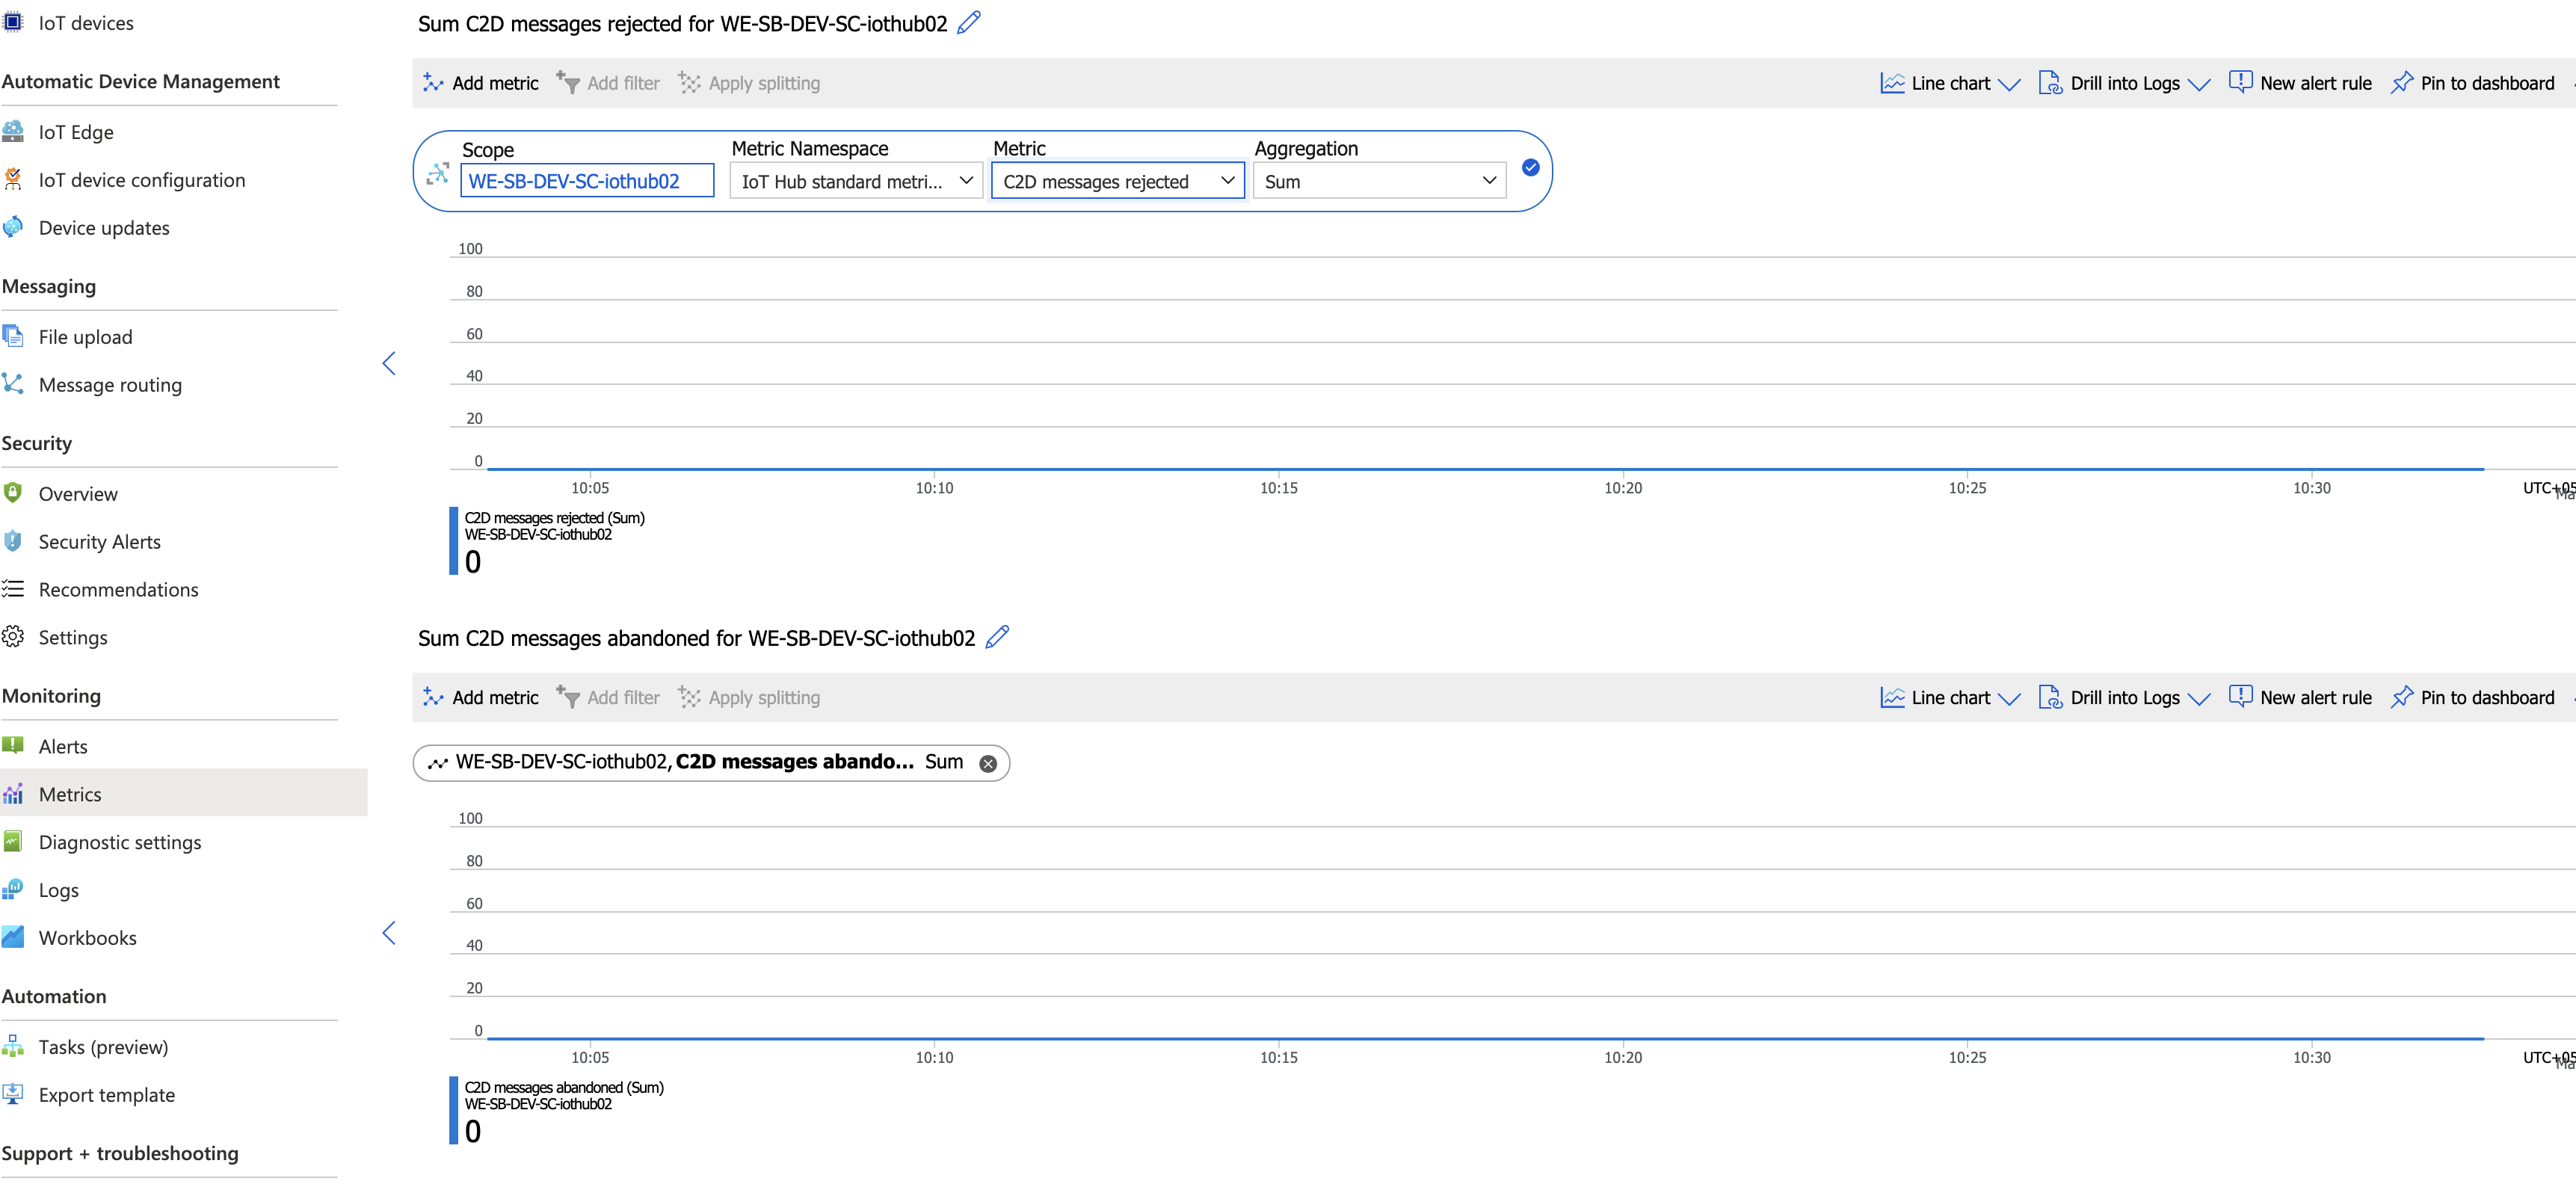The image size is (2576, 1193).
Task: Open Metrics in the Monitoring section
Action: click(69, 793)
